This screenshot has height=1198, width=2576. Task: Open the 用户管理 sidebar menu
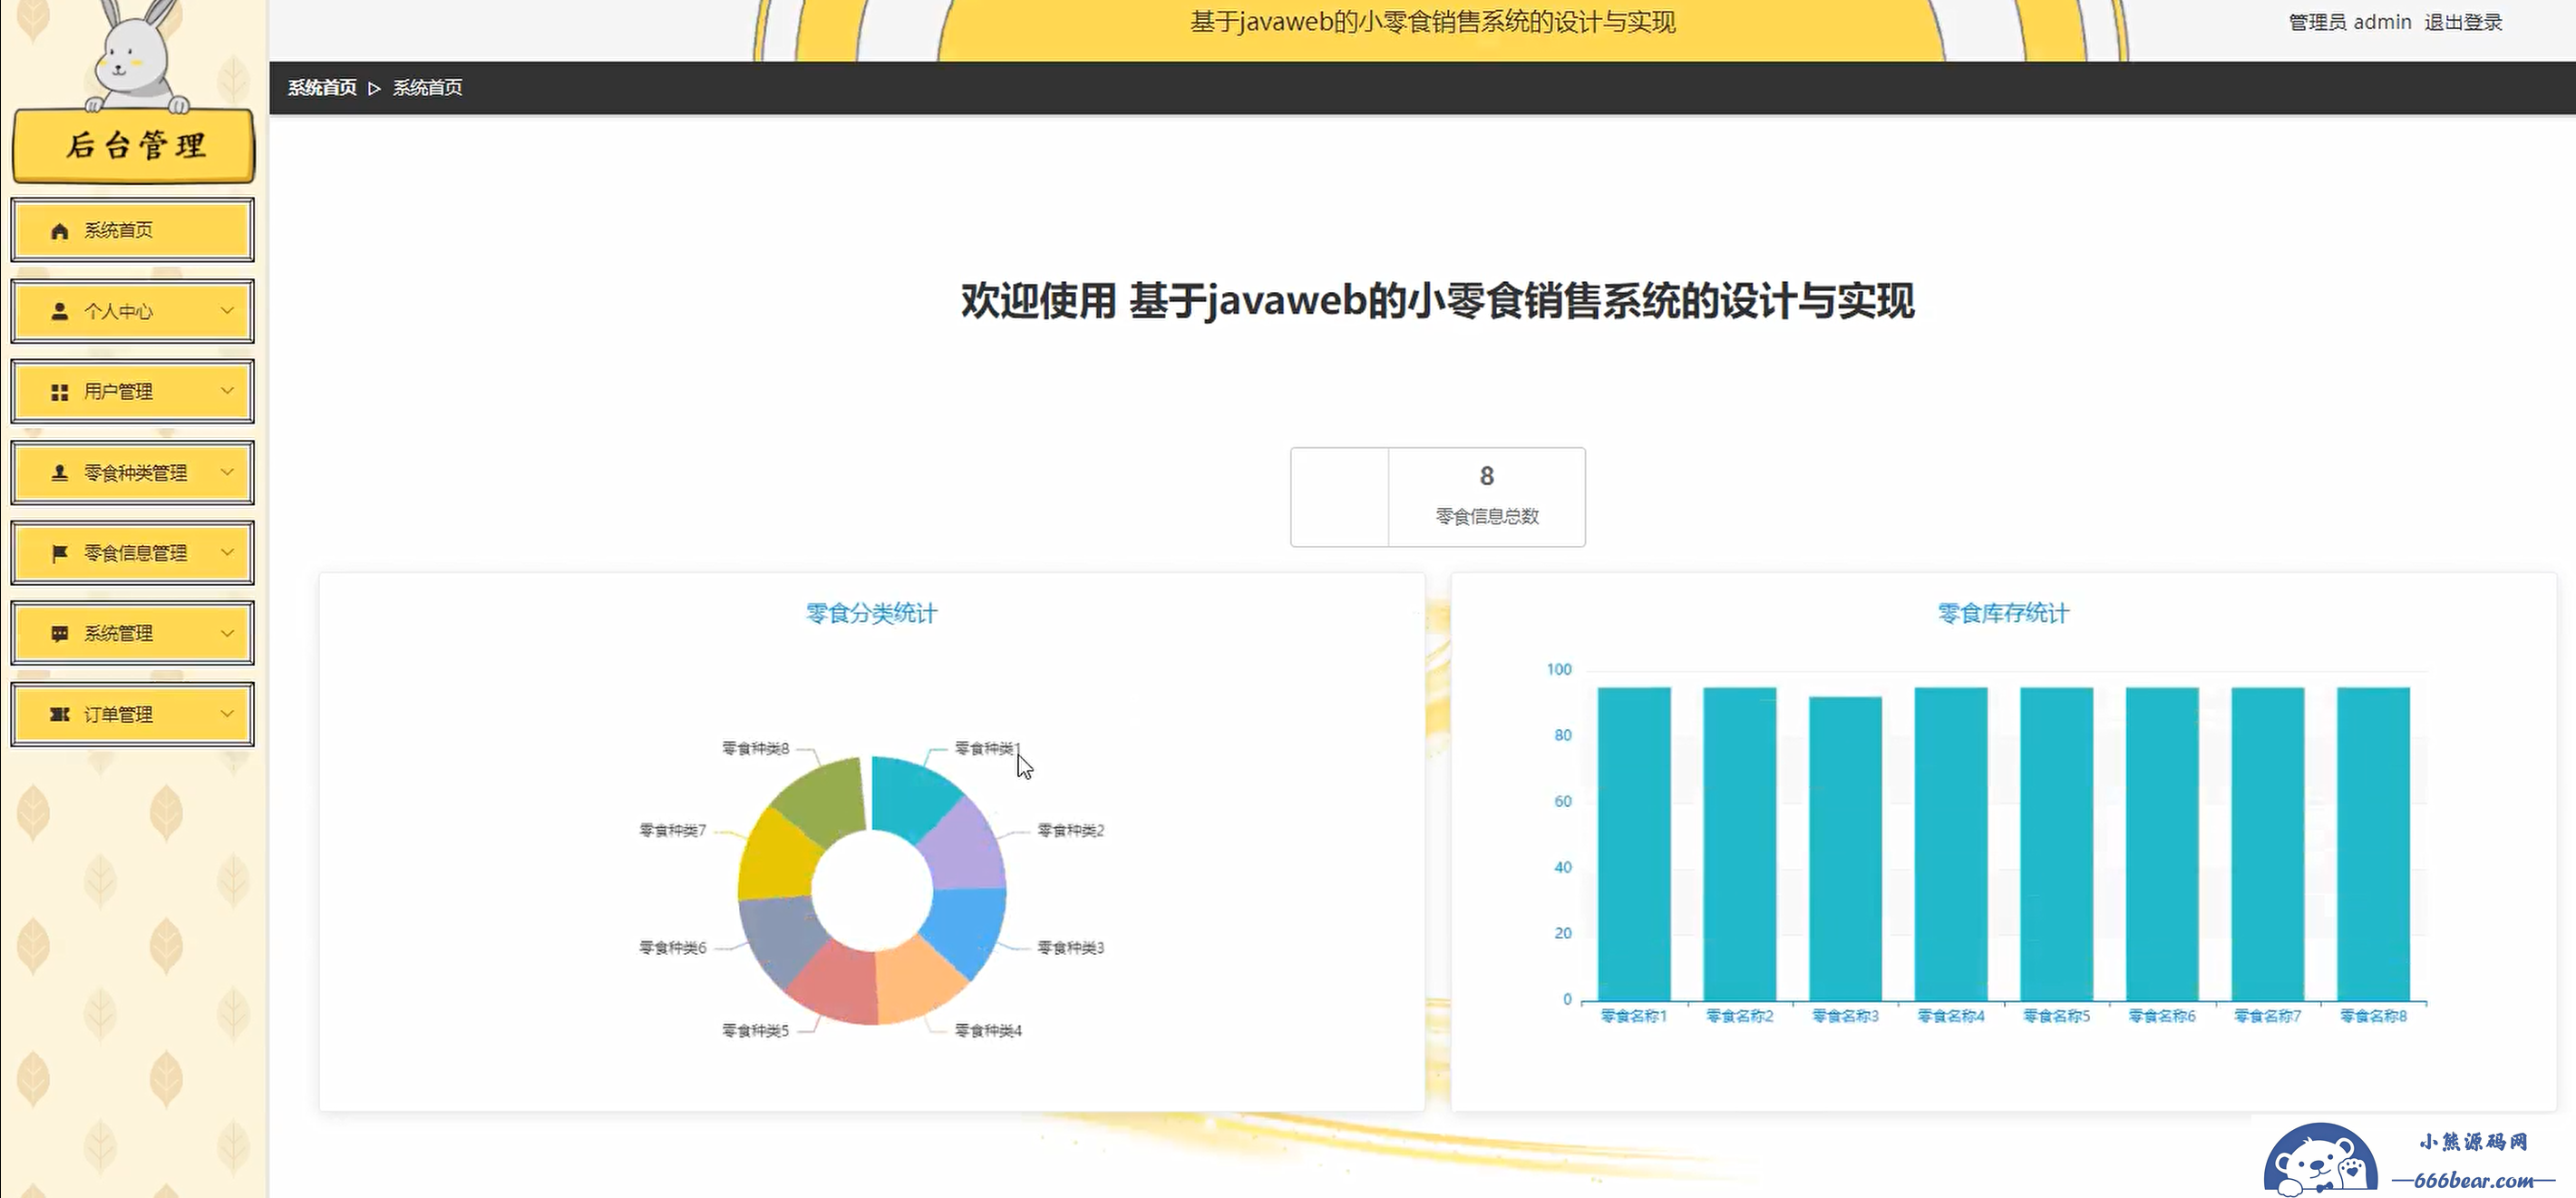pyautogui.click(x=132, y=391)
